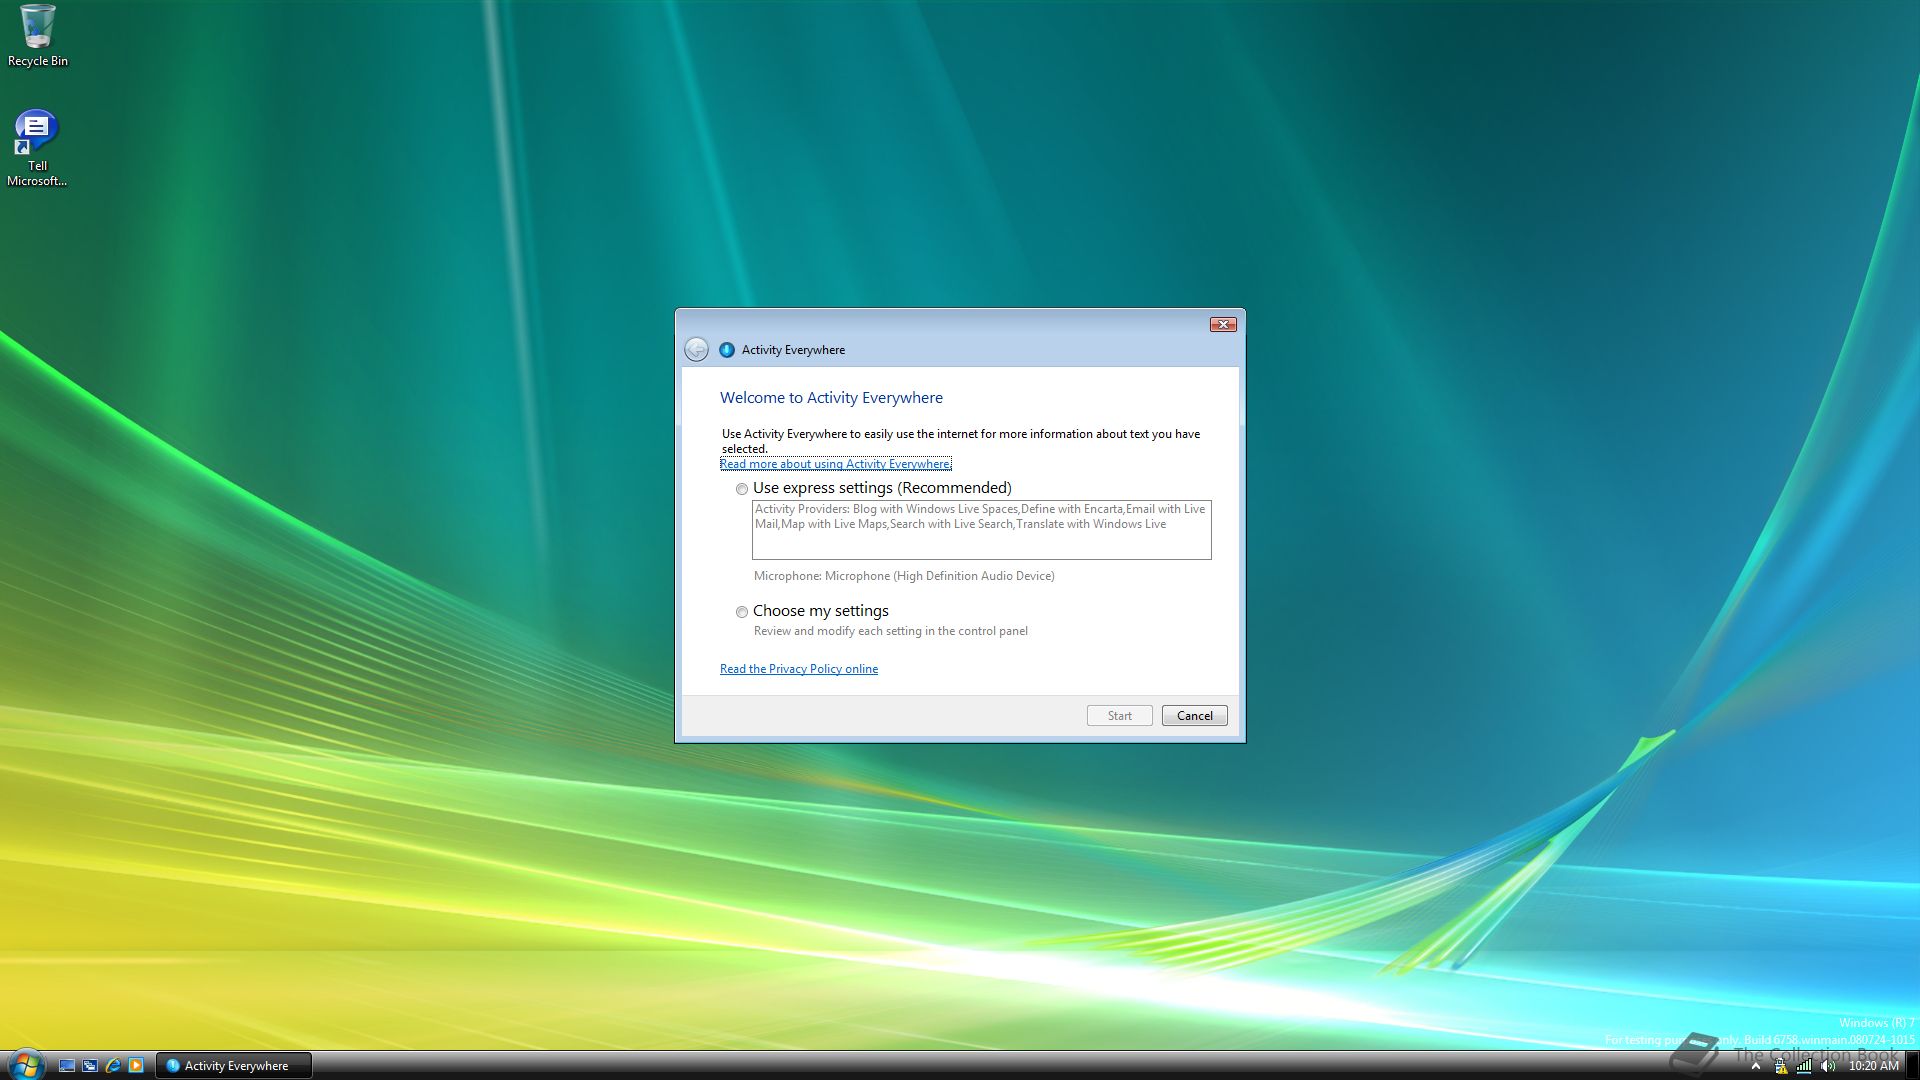Select the Choose my settings option
Viewport: 1920px width, 1080px height.
pyautogui.click(x=812, y=611)
